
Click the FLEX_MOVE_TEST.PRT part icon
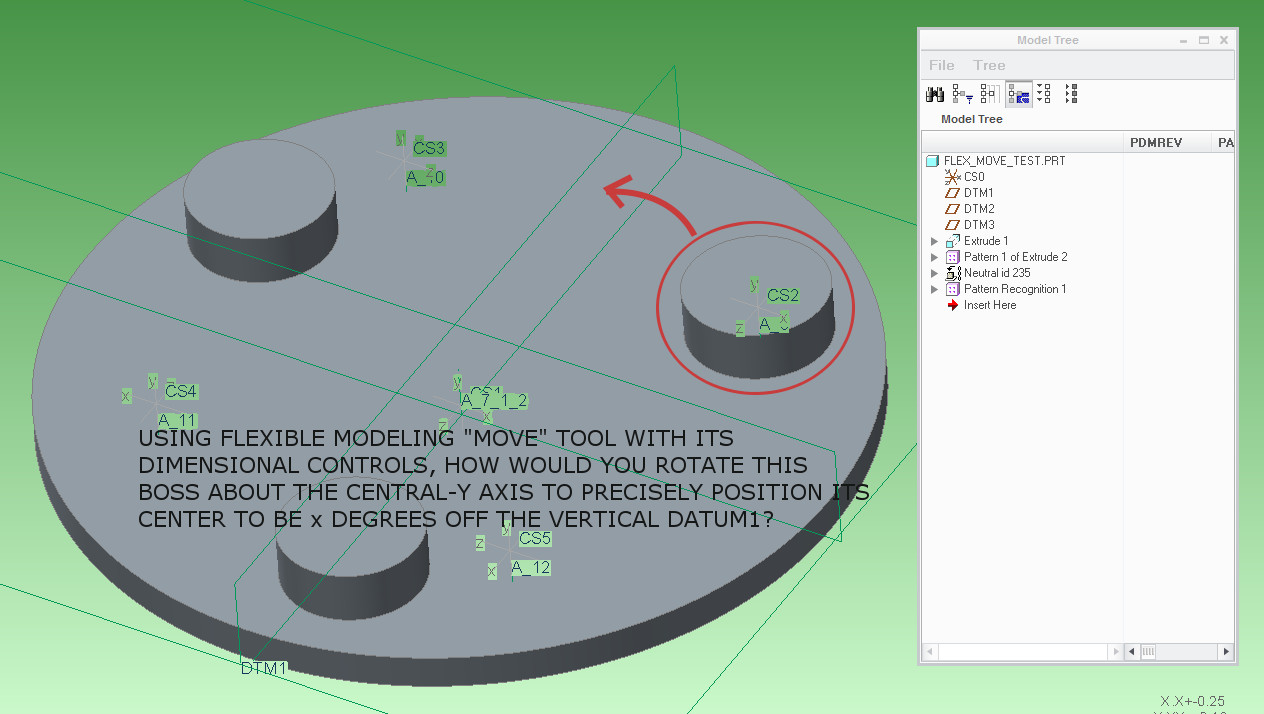pyautogui.click(x=933, y=160)
